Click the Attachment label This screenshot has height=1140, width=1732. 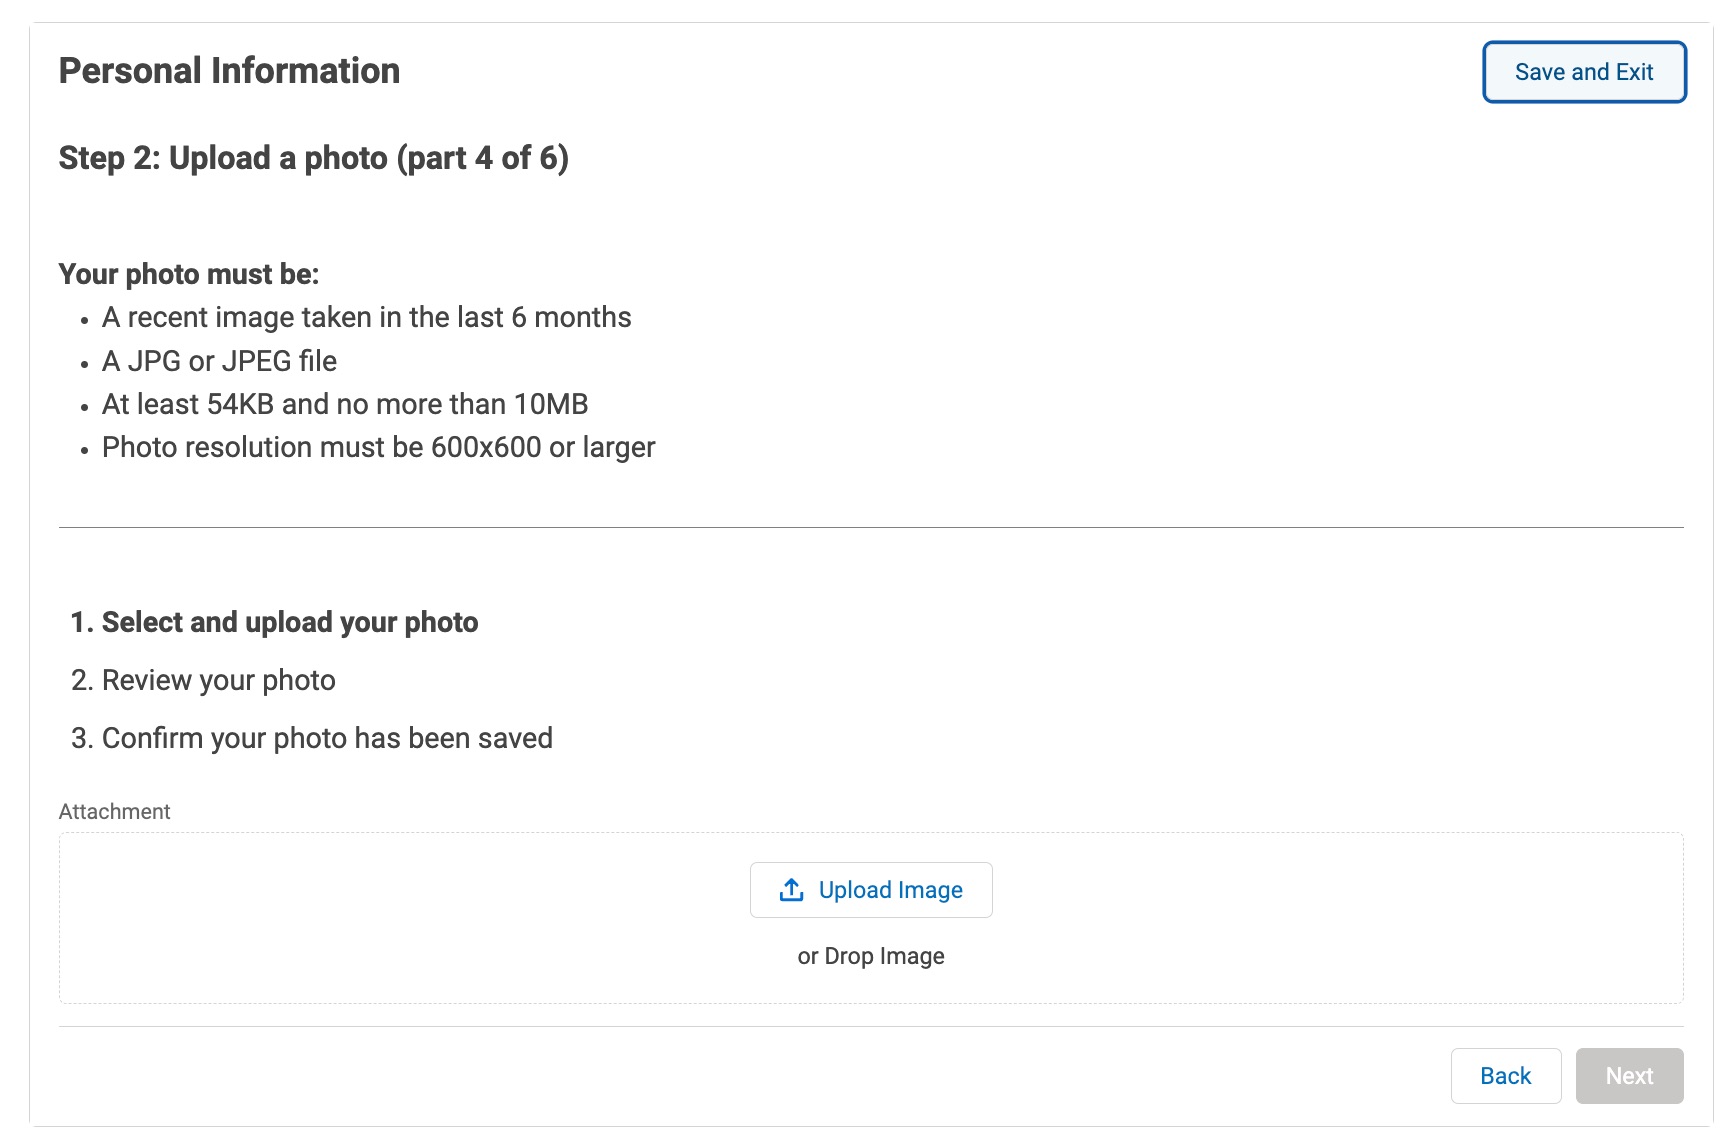point(114,811)
